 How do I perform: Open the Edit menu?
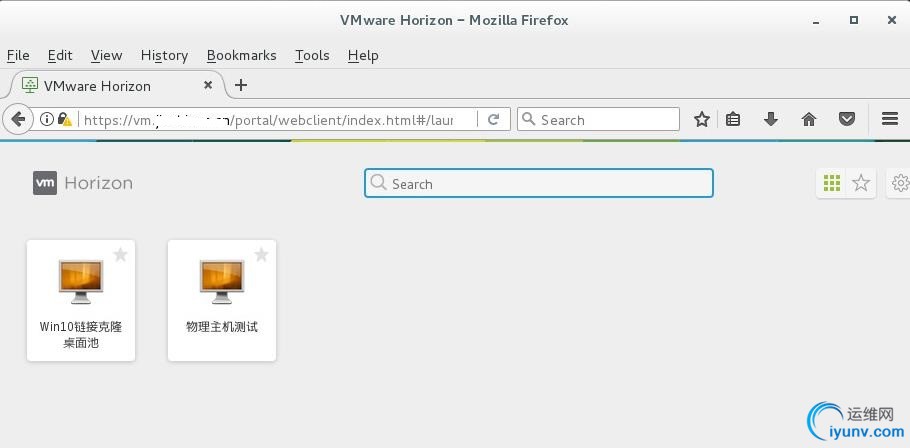60,55
